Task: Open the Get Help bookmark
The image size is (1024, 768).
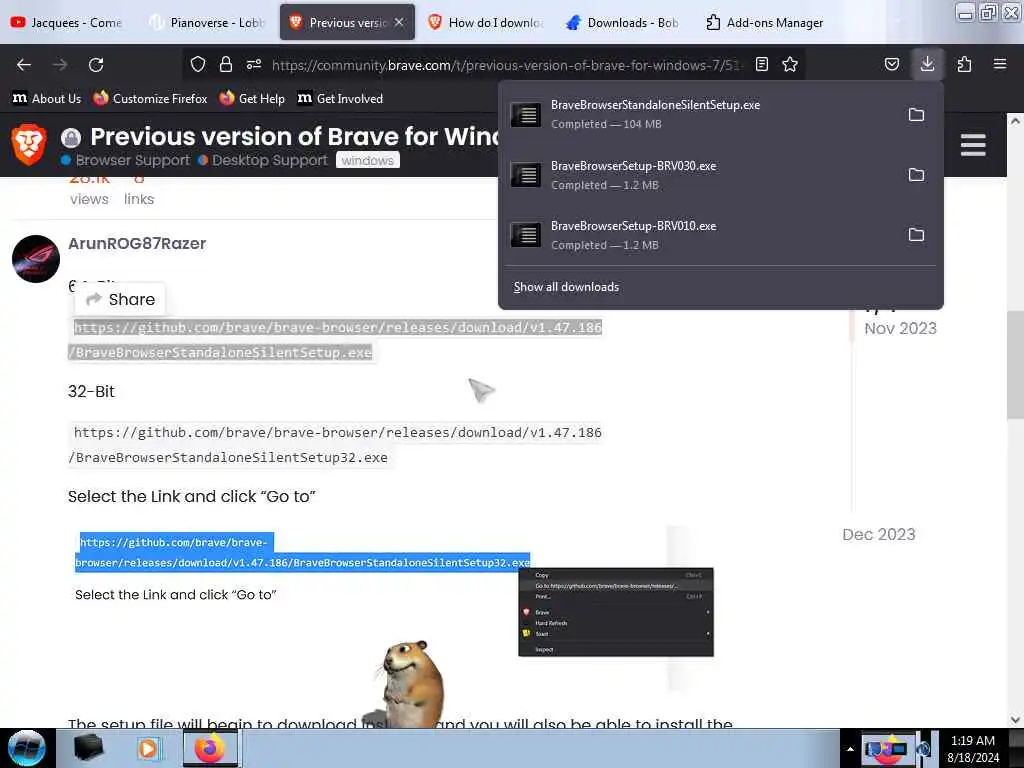Action: coord(253,99)
